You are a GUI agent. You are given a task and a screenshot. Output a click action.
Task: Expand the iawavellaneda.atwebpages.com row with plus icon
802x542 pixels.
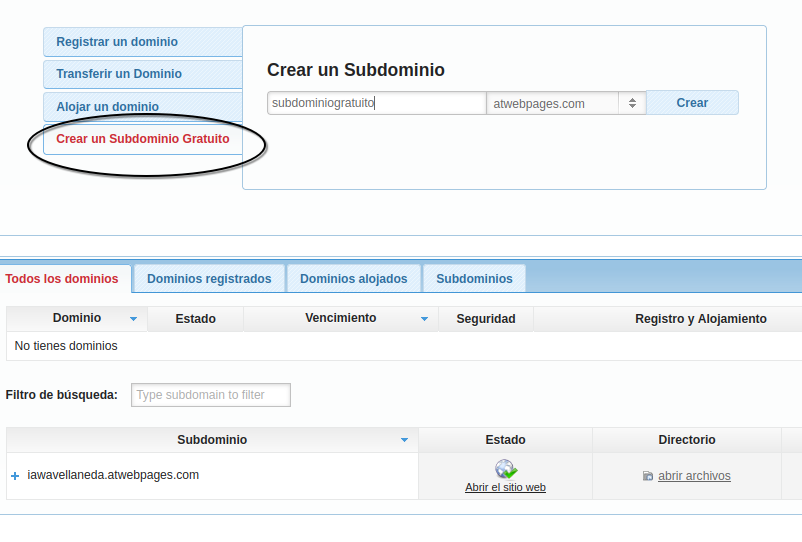[x=15, y=476]
